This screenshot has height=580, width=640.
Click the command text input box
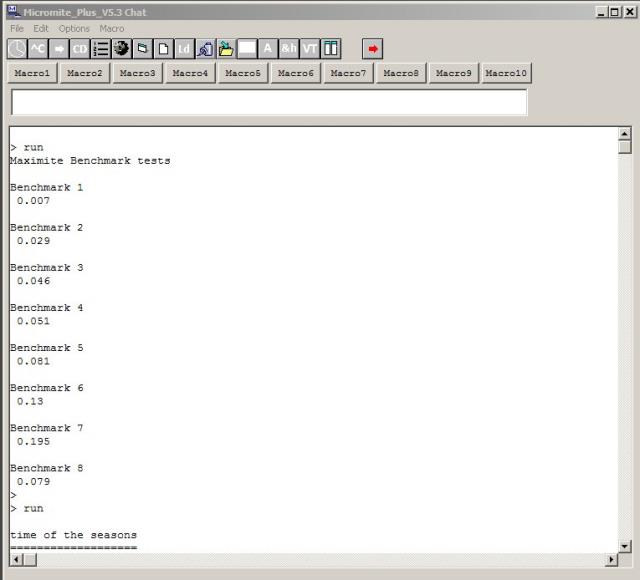coord(268,102)
